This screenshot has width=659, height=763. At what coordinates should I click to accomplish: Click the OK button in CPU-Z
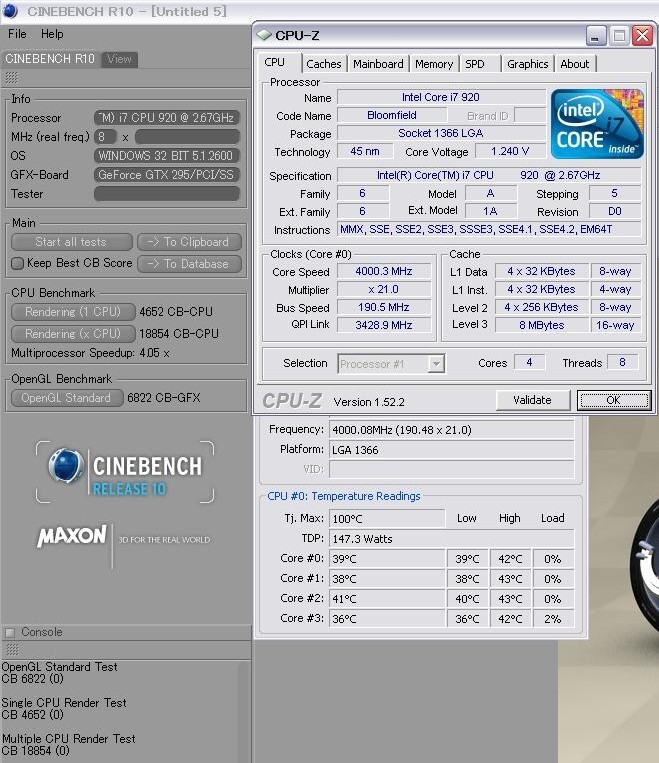click(x=613, y=400)
